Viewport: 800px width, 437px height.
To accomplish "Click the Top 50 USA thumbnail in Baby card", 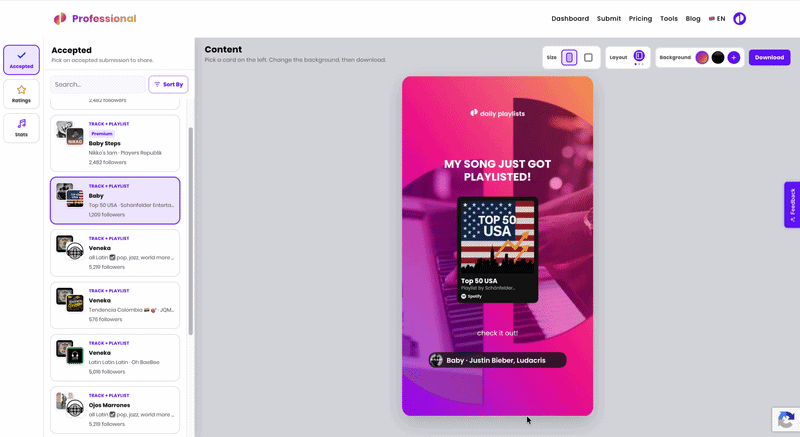I will pyautogui.click(x=75, y=198).
